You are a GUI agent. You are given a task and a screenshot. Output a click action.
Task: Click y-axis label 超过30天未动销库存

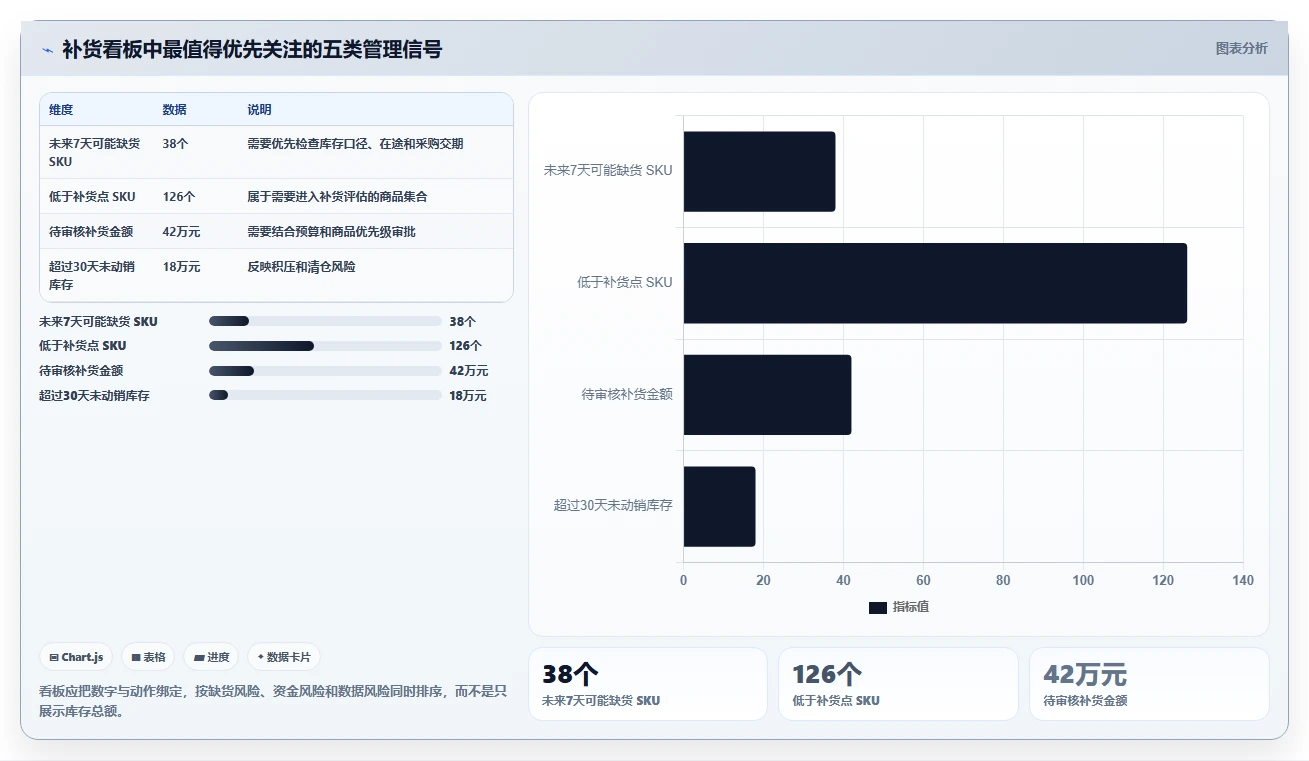coord(613,506)
